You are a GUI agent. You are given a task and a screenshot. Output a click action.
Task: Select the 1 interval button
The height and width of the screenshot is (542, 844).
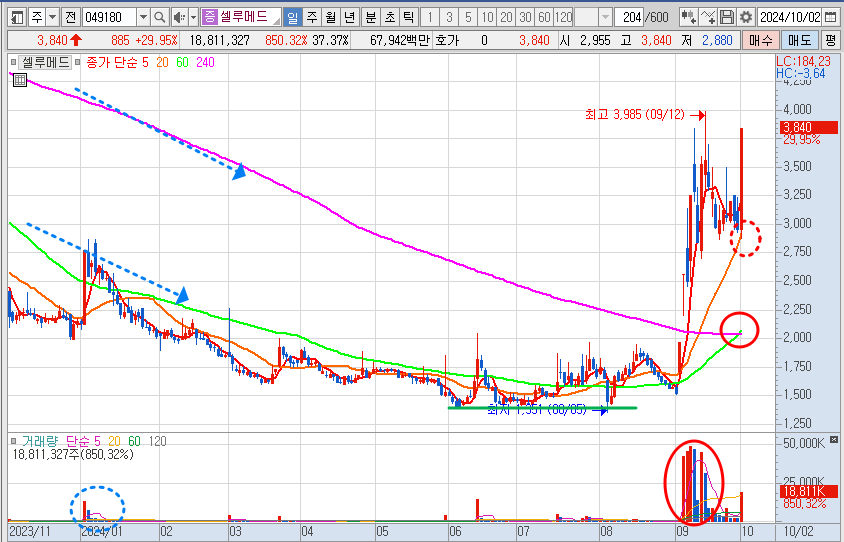[430, 18]
